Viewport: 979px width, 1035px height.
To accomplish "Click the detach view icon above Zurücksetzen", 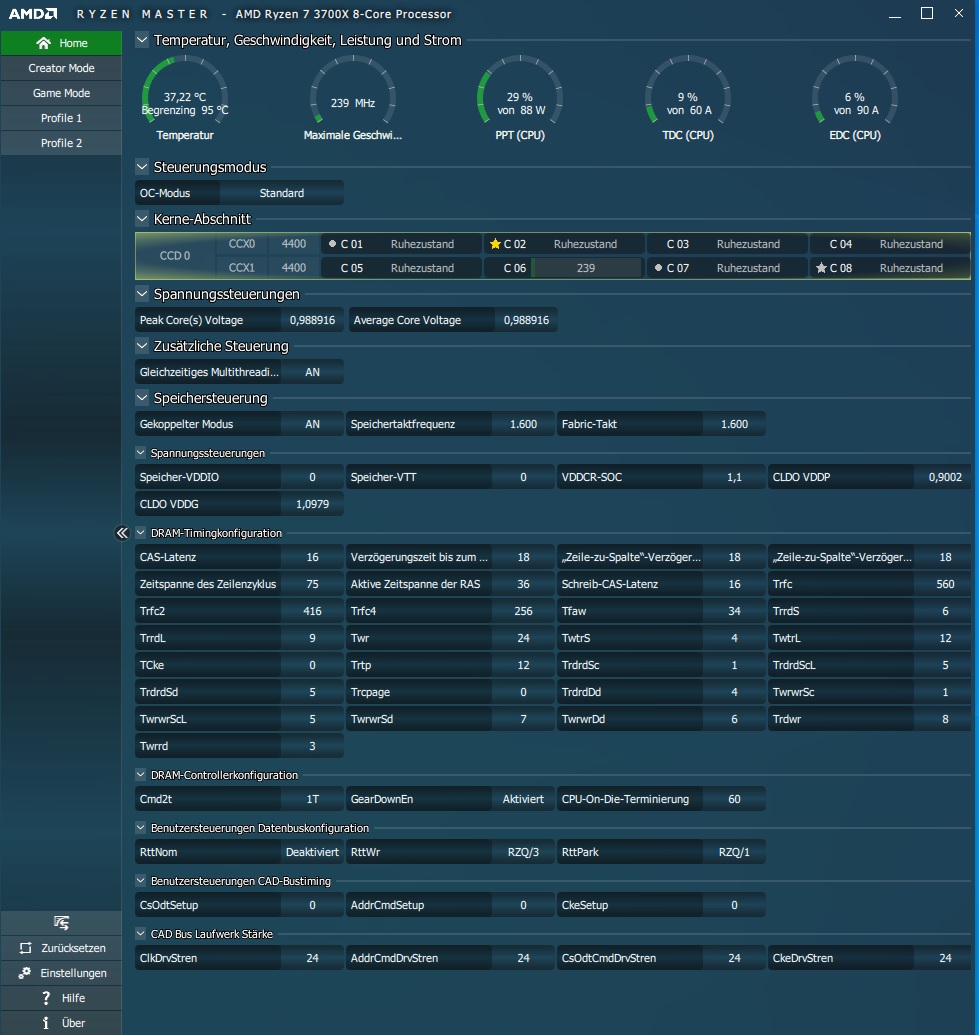I will 61,923.
